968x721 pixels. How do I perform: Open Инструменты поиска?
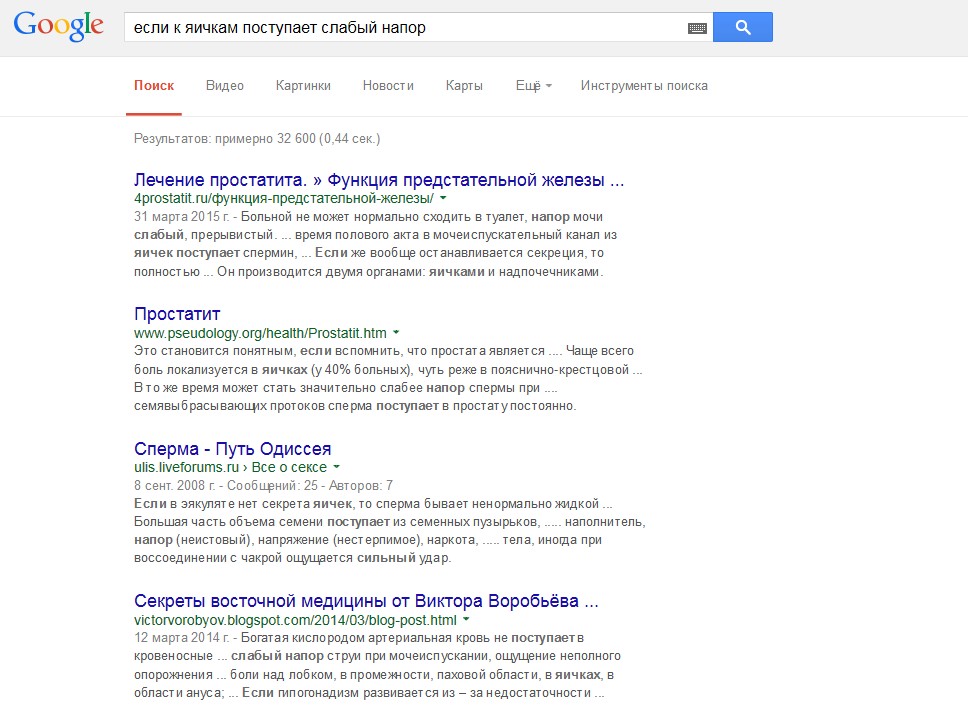644,86
